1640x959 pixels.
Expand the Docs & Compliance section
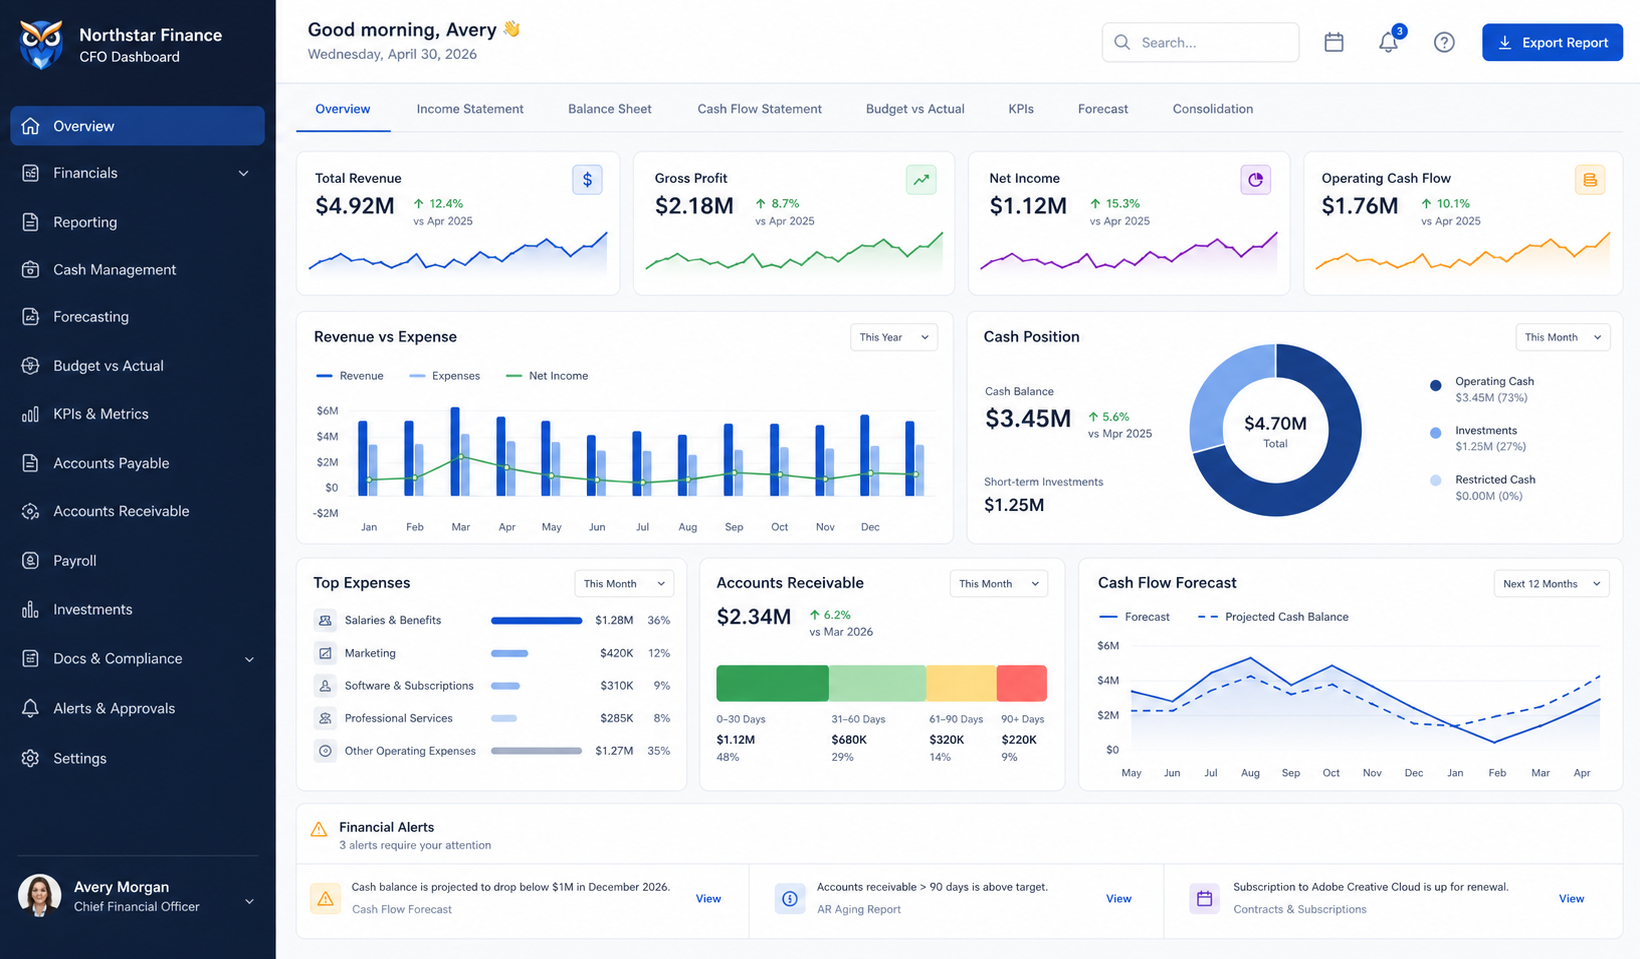click(249, 659)
